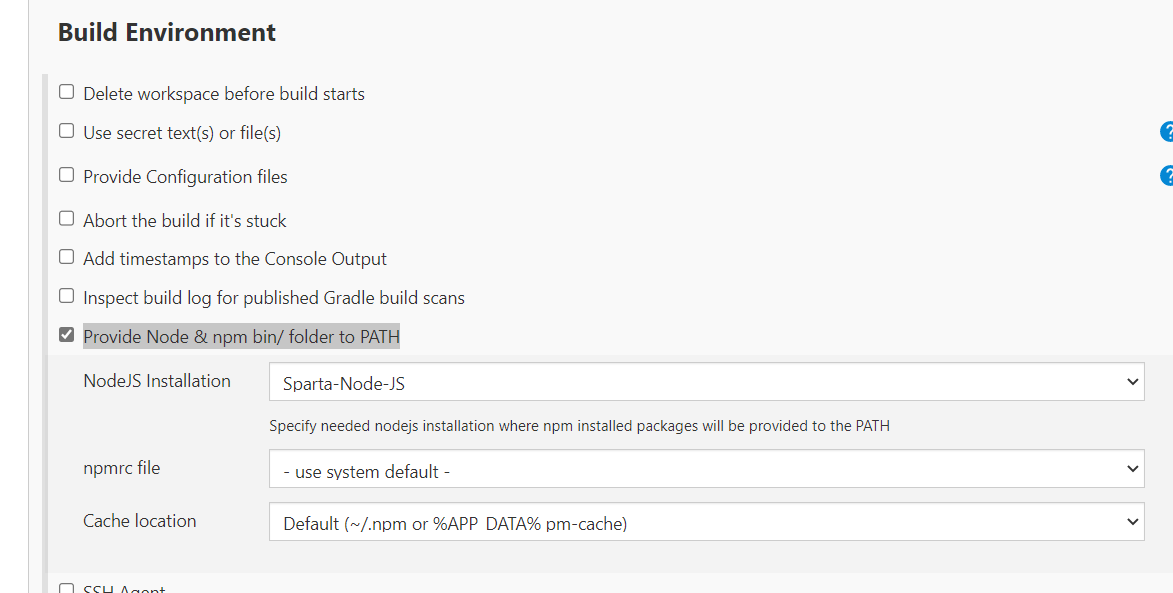The width and height of the screenshot is (1173, 593).
Task: Check "Inspect build log for published Gradle build scans"
Action: pyautogui.click(x=66, y=295)
